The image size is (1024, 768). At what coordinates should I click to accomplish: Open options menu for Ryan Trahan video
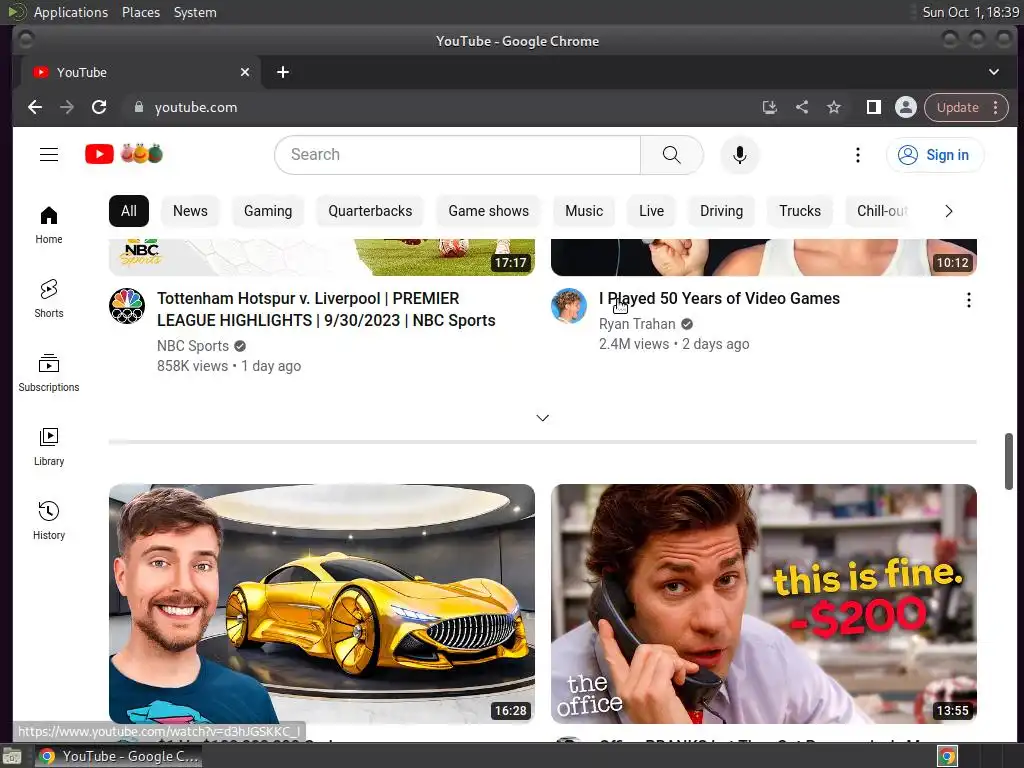pyautogui.click(x=968, y=300)
